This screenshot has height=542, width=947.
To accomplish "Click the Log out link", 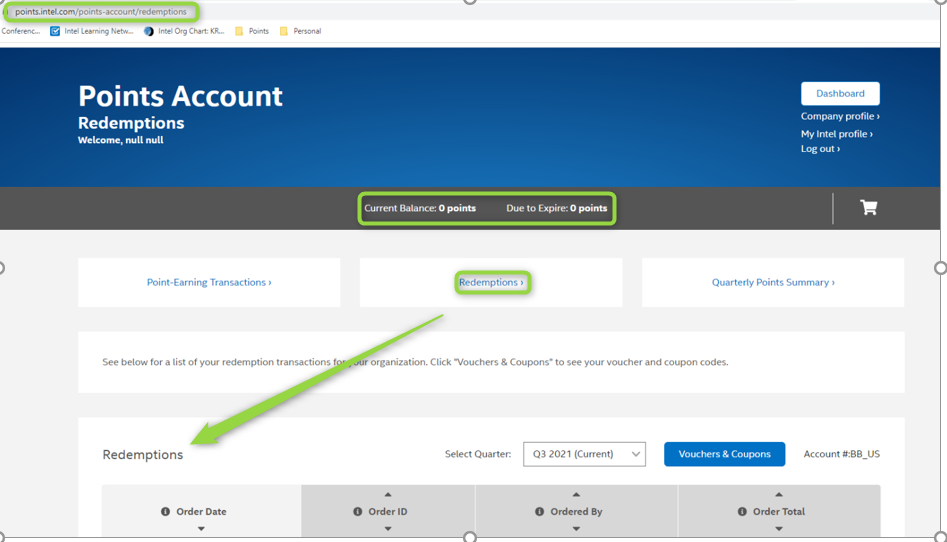I will pyautogui.click(x=820, y=149).
